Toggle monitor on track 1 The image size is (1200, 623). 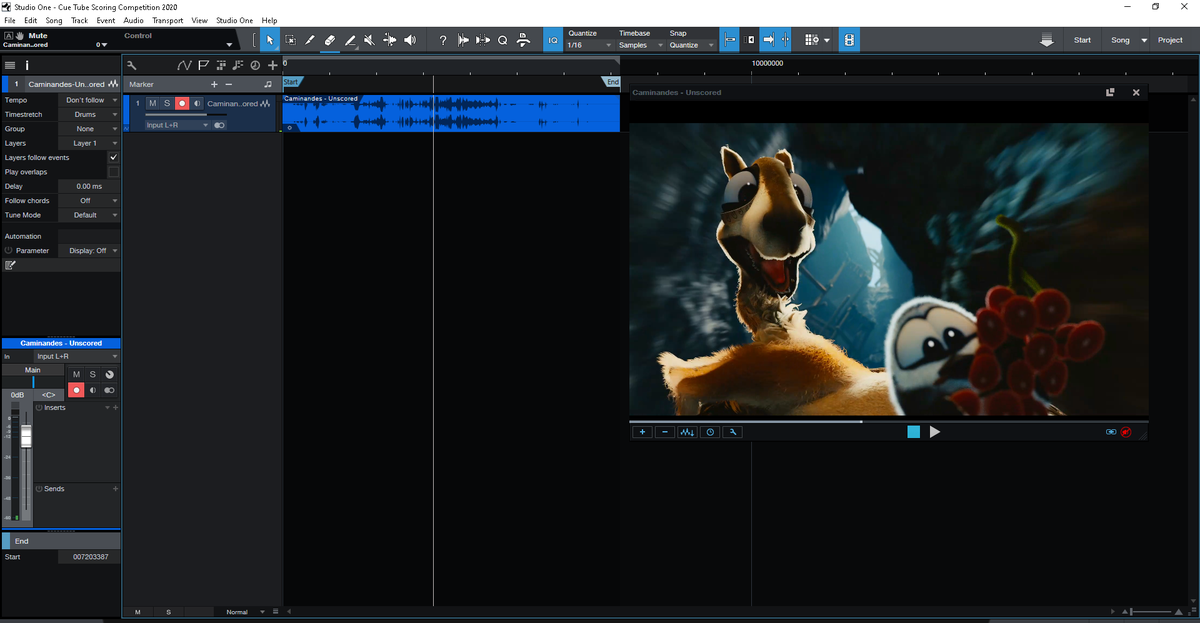[x=197, y=104]
